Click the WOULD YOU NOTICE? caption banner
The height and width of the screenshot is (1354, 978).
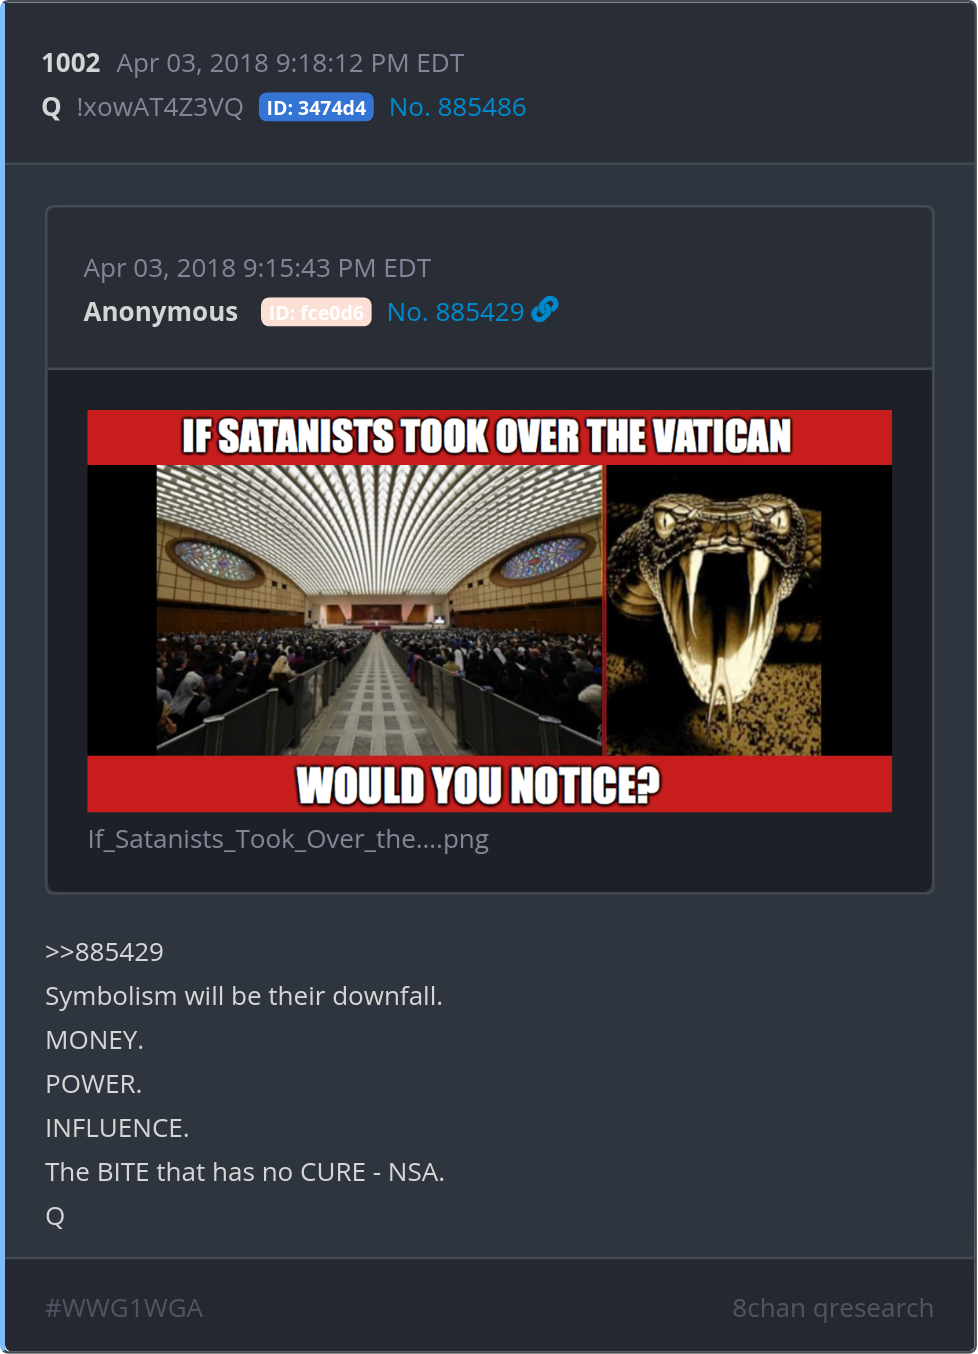pyautogui.click(x=489, y=784)
